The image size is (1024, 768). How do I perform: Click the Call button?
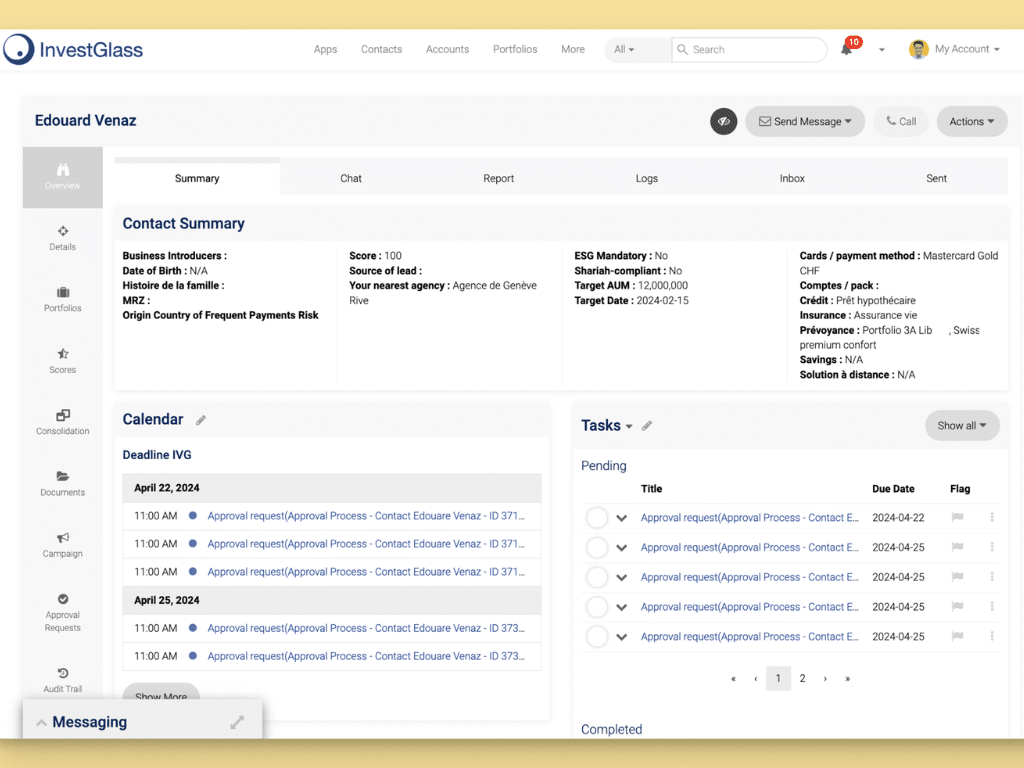point(901,121)
